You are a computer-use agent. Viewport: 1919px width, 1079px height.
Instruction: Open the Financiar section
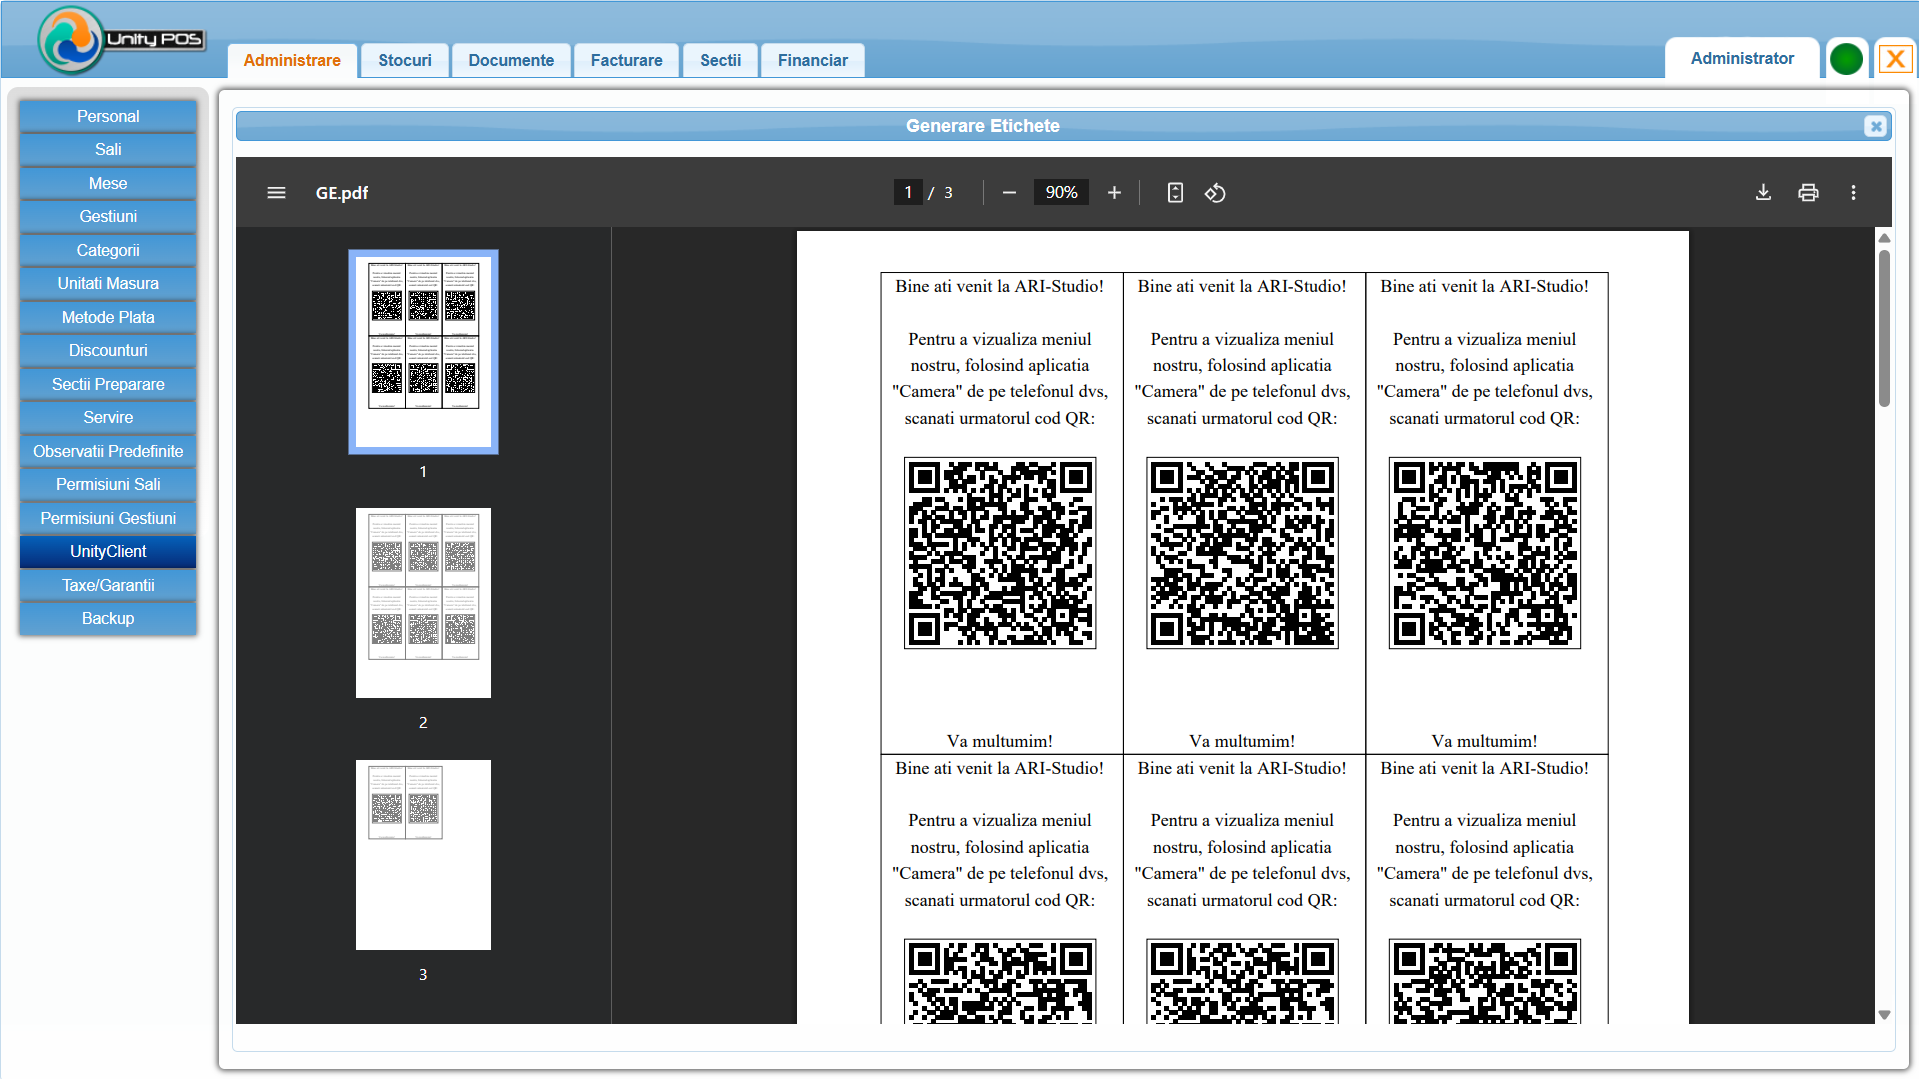click(x=812, y=60)
